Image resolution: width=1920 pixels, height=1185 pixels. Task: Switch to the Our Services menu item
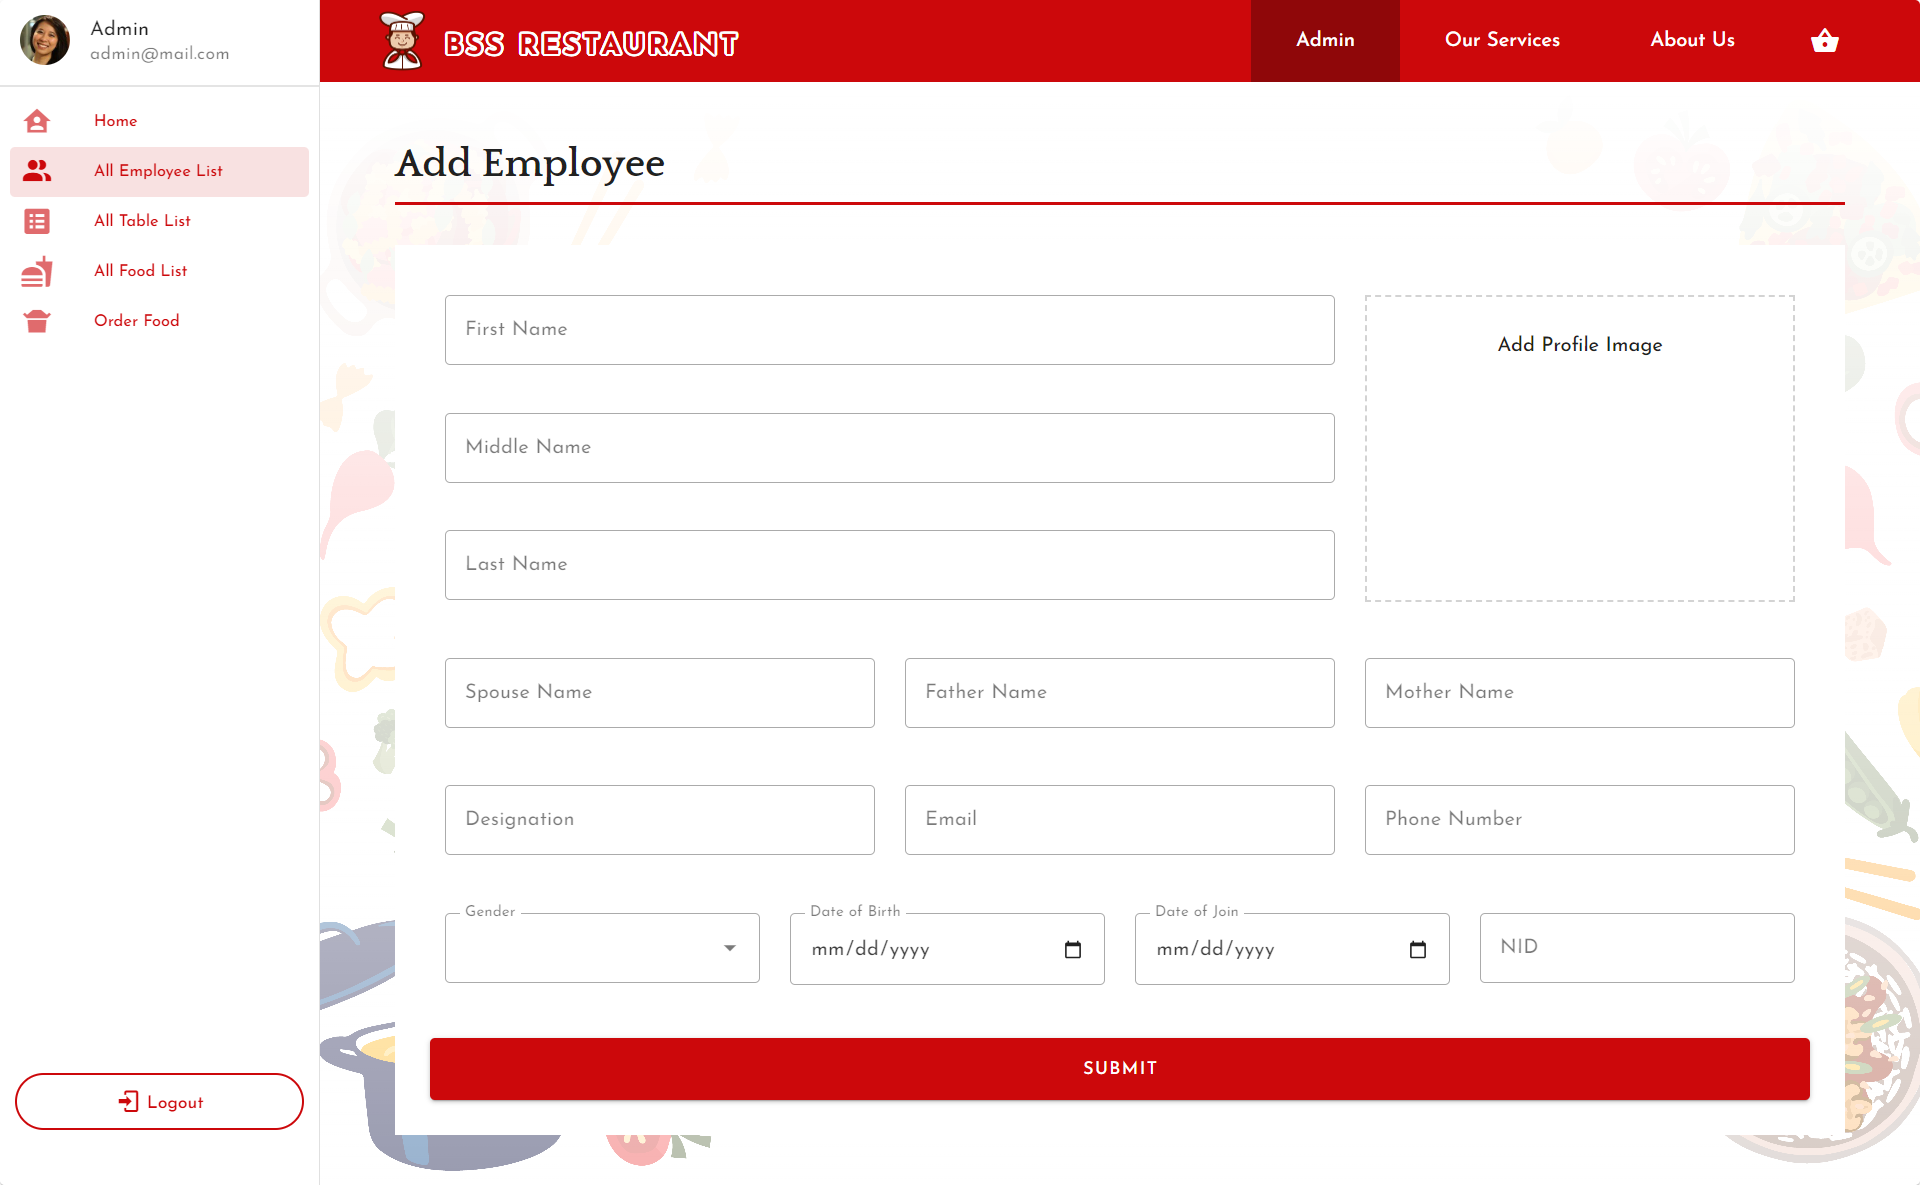(1501, 40)
